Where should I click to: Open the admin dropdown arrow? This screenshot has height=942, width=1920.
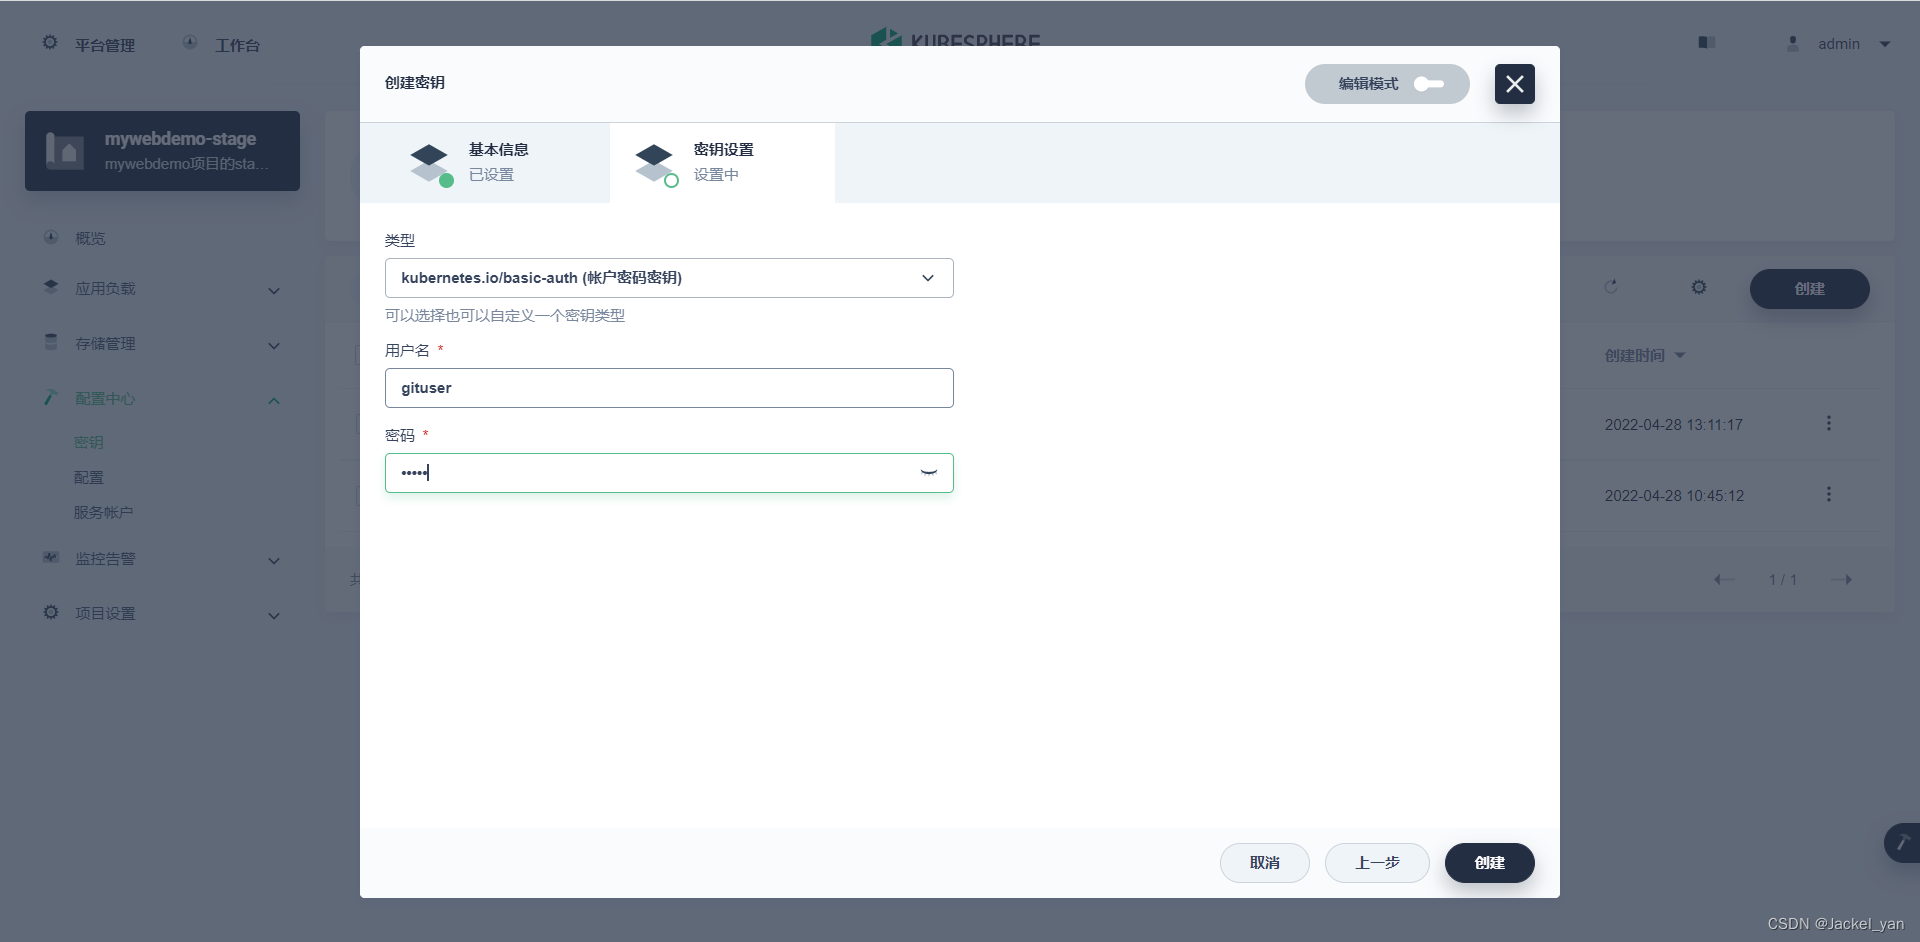tap(1885, 44)
